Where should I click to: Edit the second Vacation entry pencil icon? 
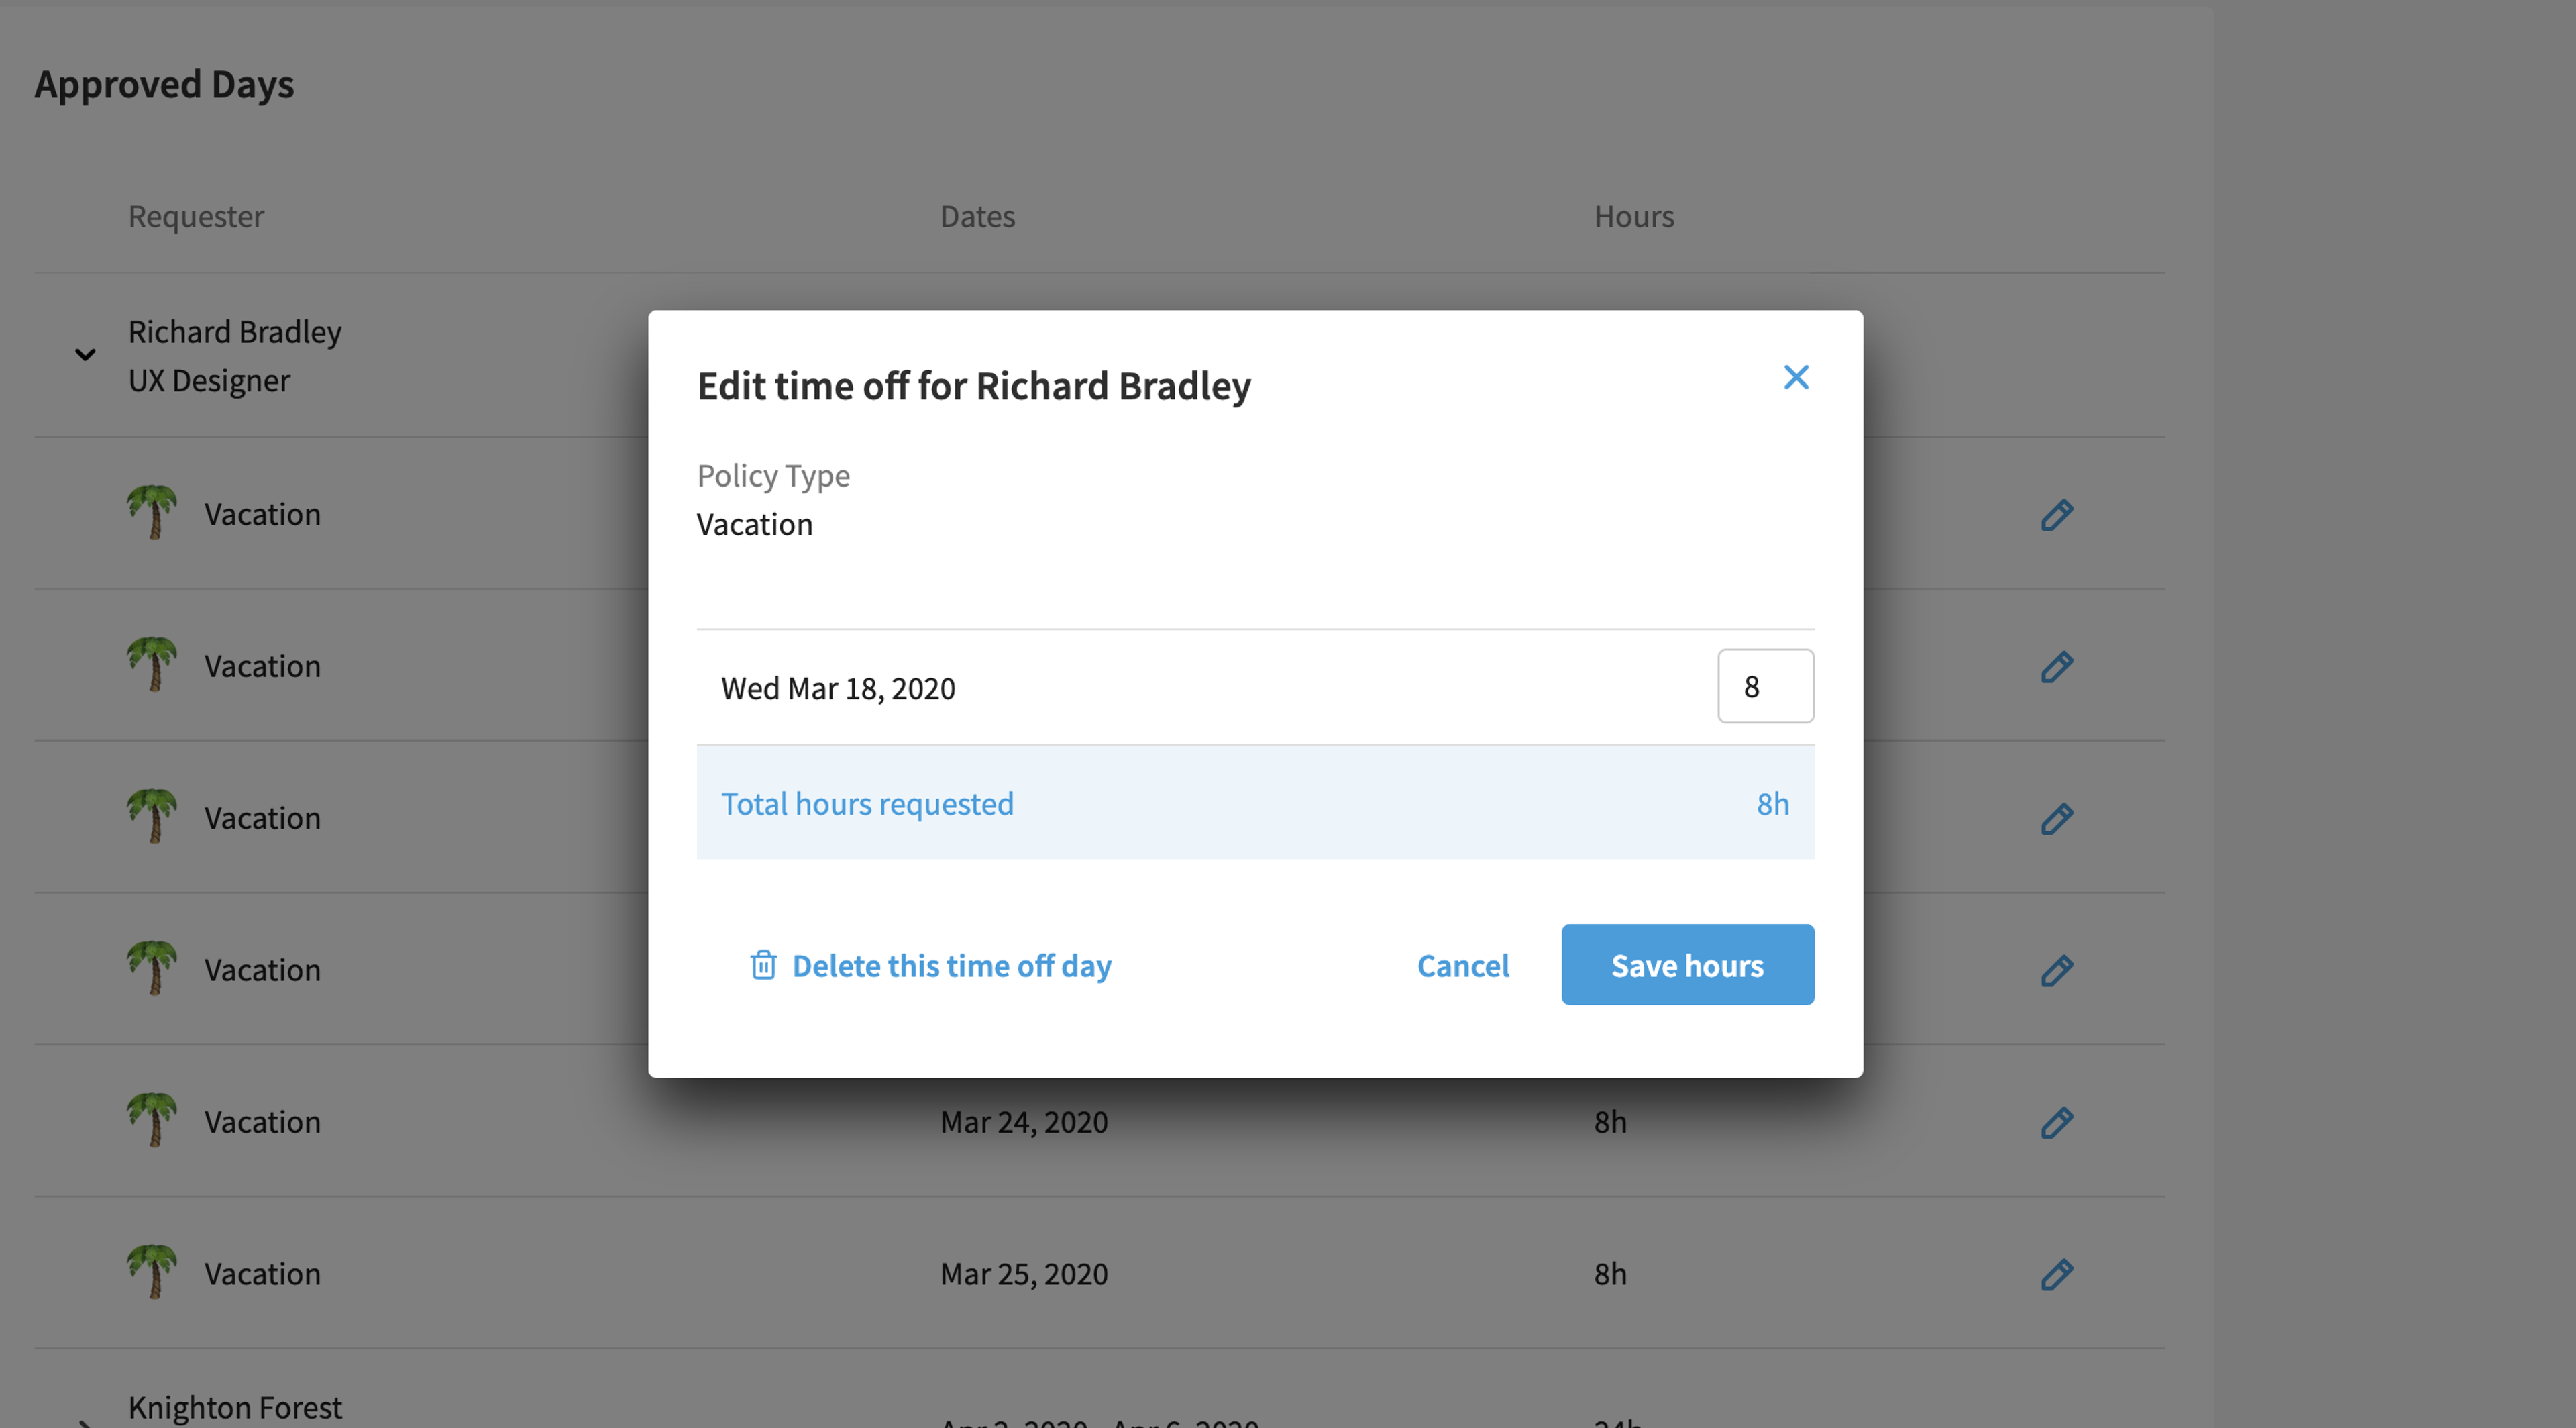(2056, 667)
